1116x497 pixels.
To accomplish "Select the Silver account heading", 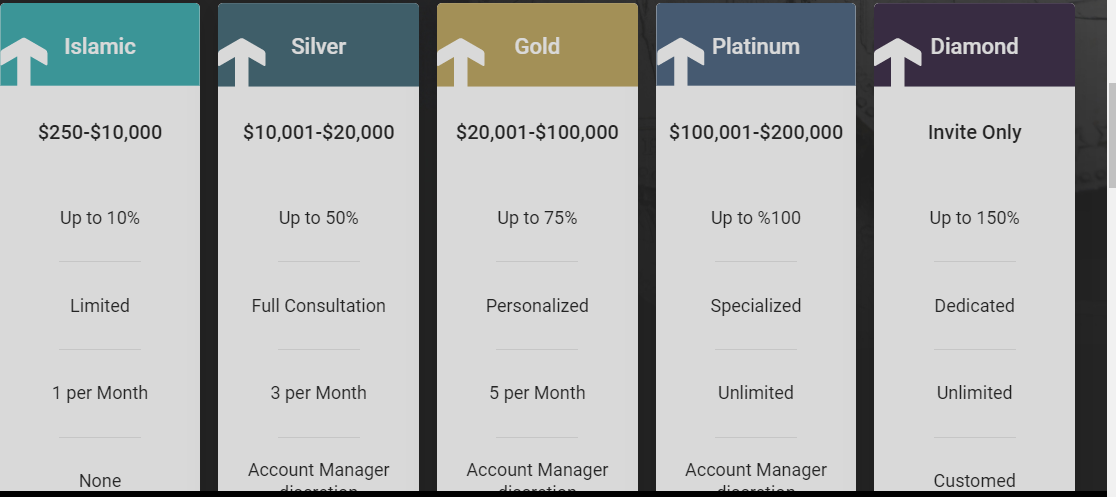I will pos(318,46).
